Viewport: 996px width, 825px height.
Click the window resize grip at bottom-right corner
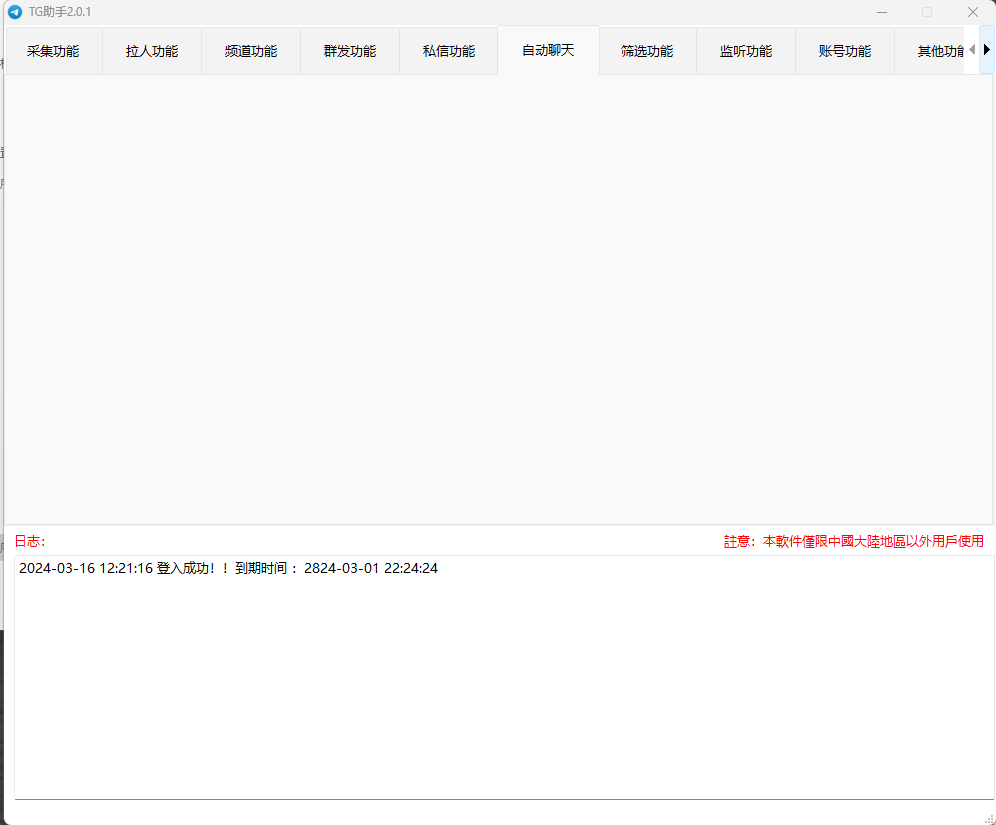988,817
